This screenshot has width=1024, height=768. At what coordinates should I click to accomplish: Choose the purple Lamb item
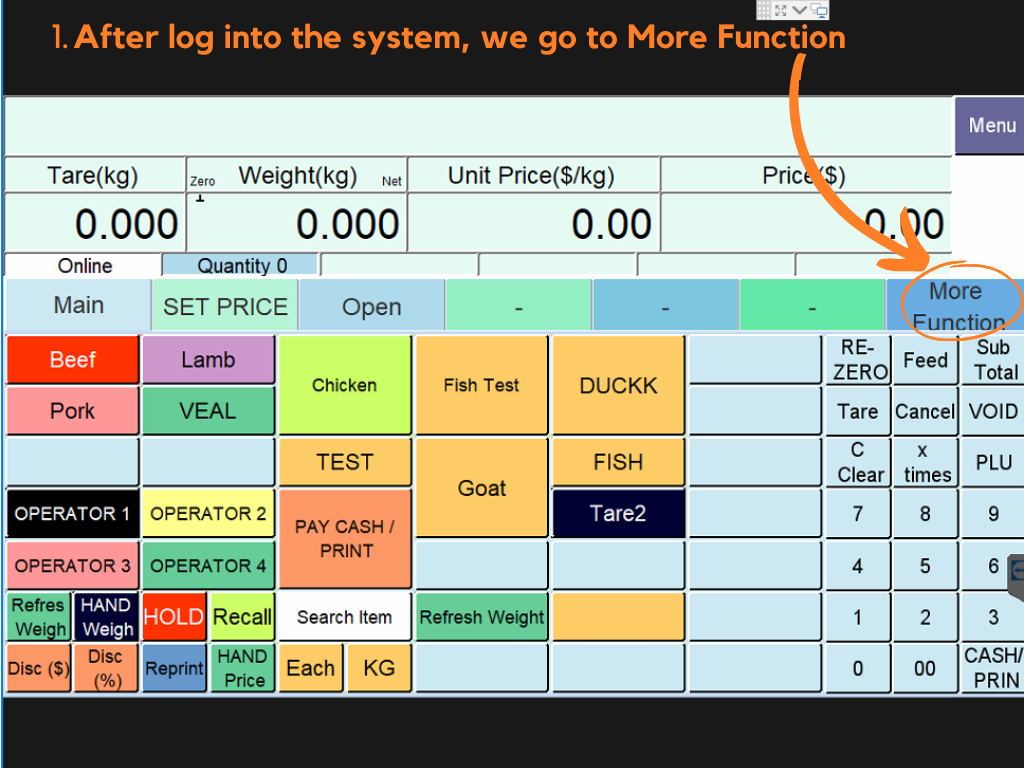[x=208, y=360]
